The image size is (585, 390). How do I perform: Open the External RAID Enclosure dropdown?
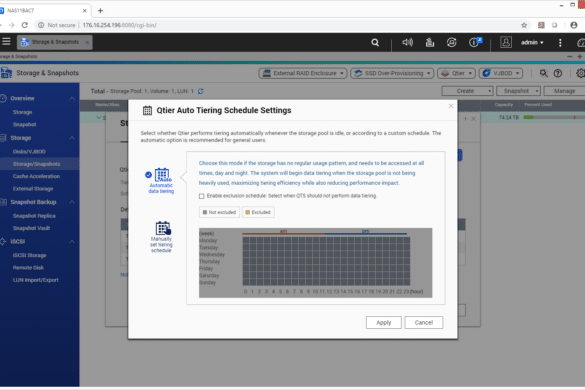click(x=303, y=73)
